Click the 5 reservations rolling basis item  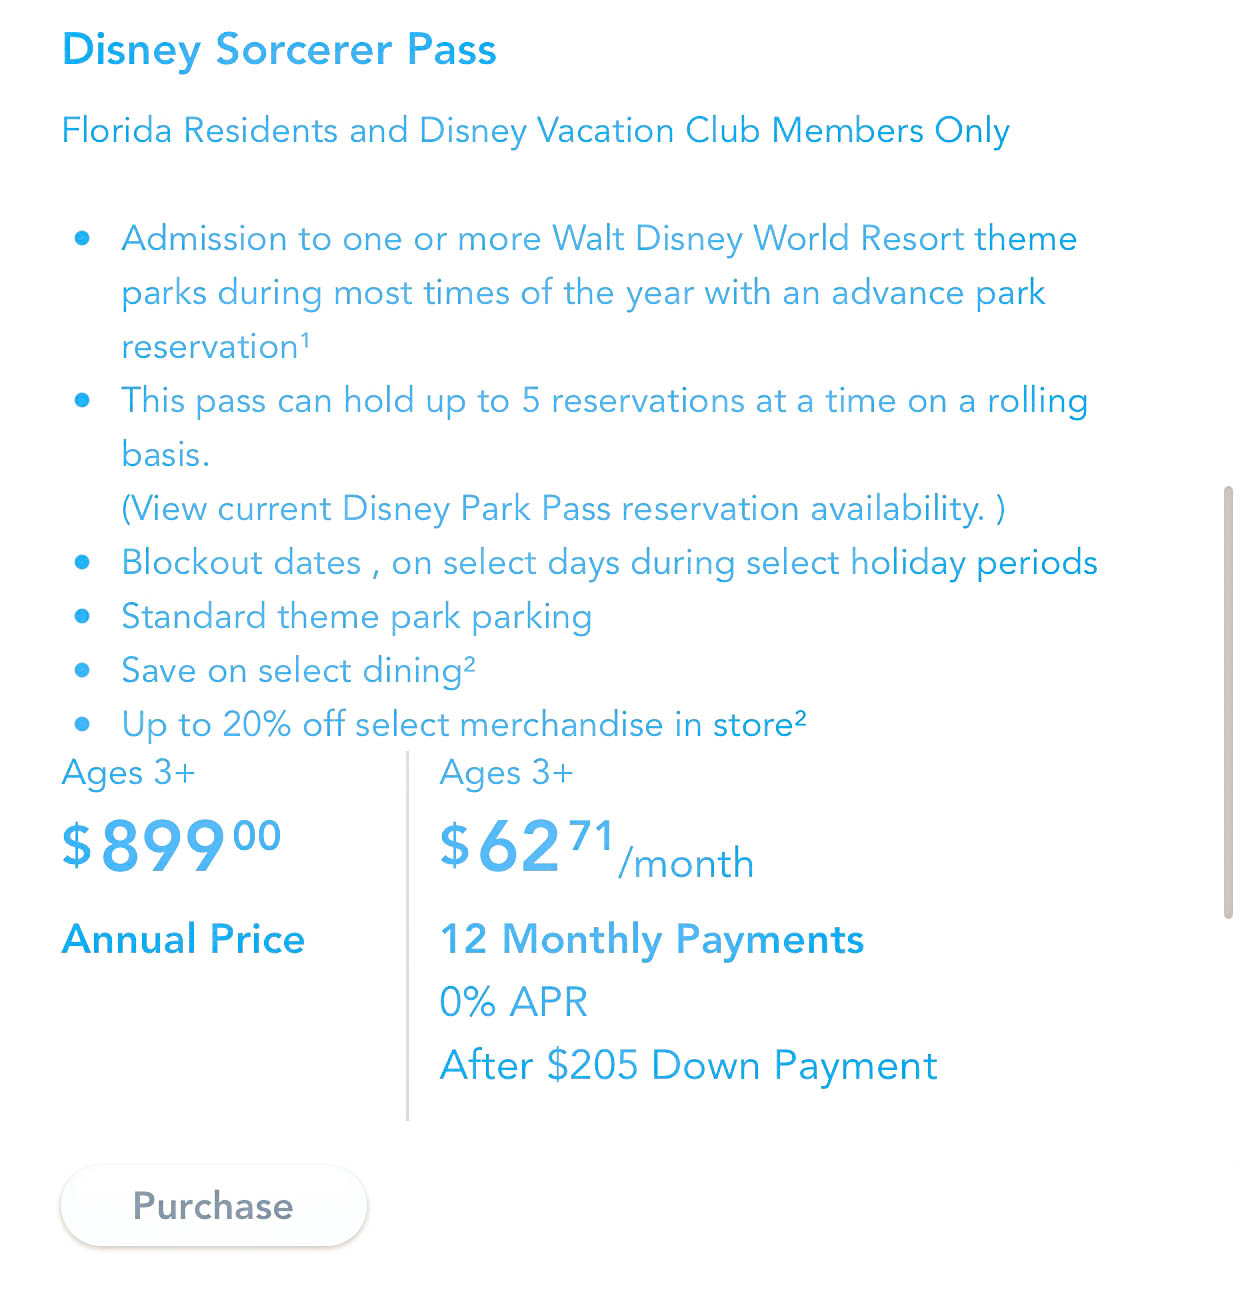[604, 401]
